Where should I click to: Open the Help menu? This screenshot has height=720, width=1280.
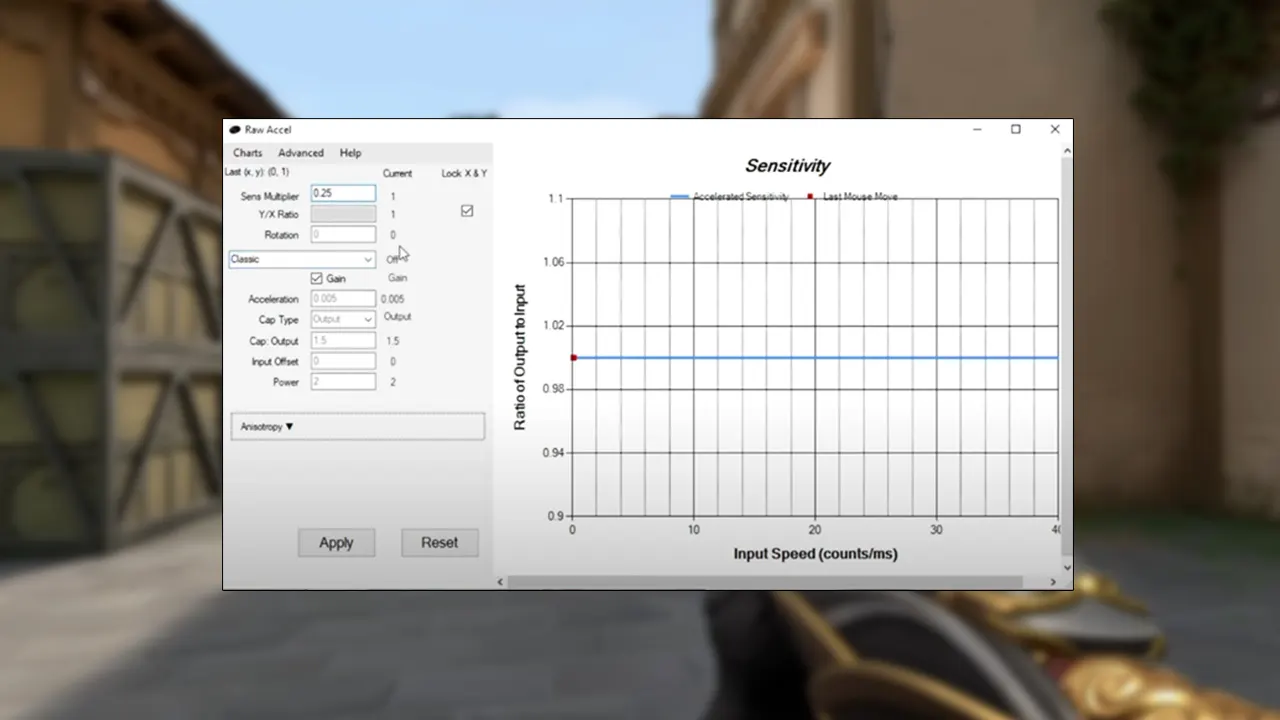[350, 152]
